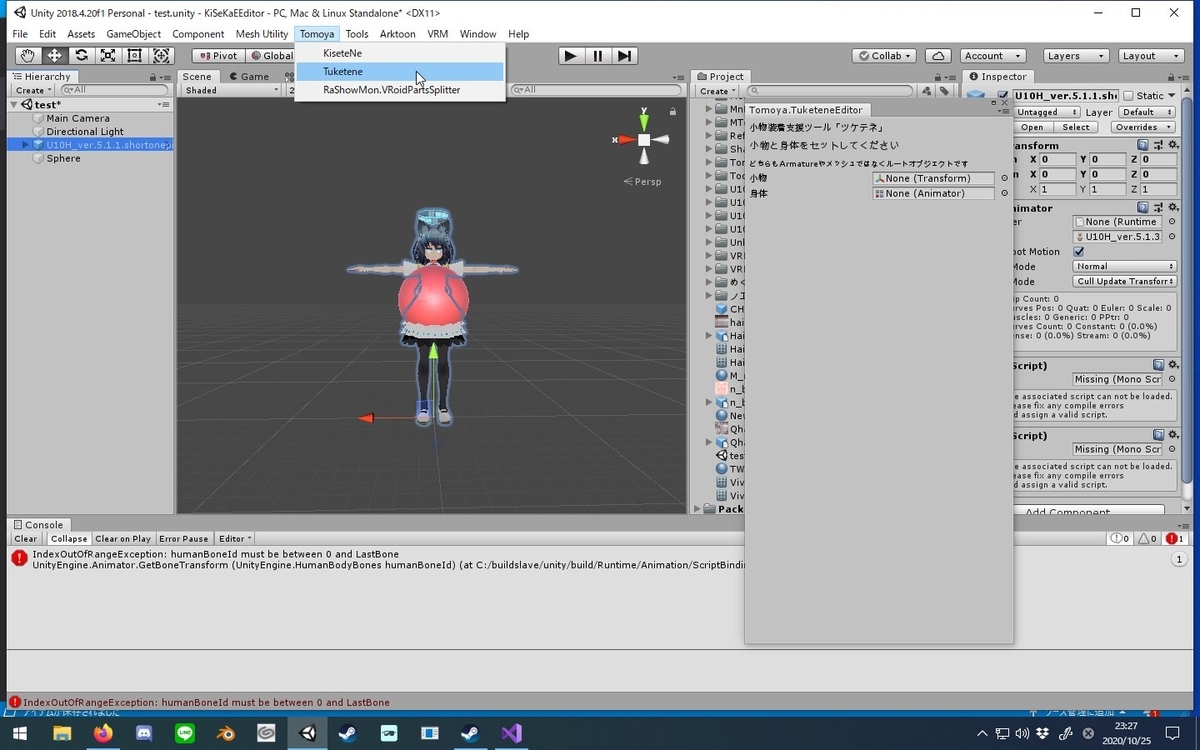Open the prefab Overrides button
The width and height of the screenshot is (1200, 750).
tap(1141, 127)
